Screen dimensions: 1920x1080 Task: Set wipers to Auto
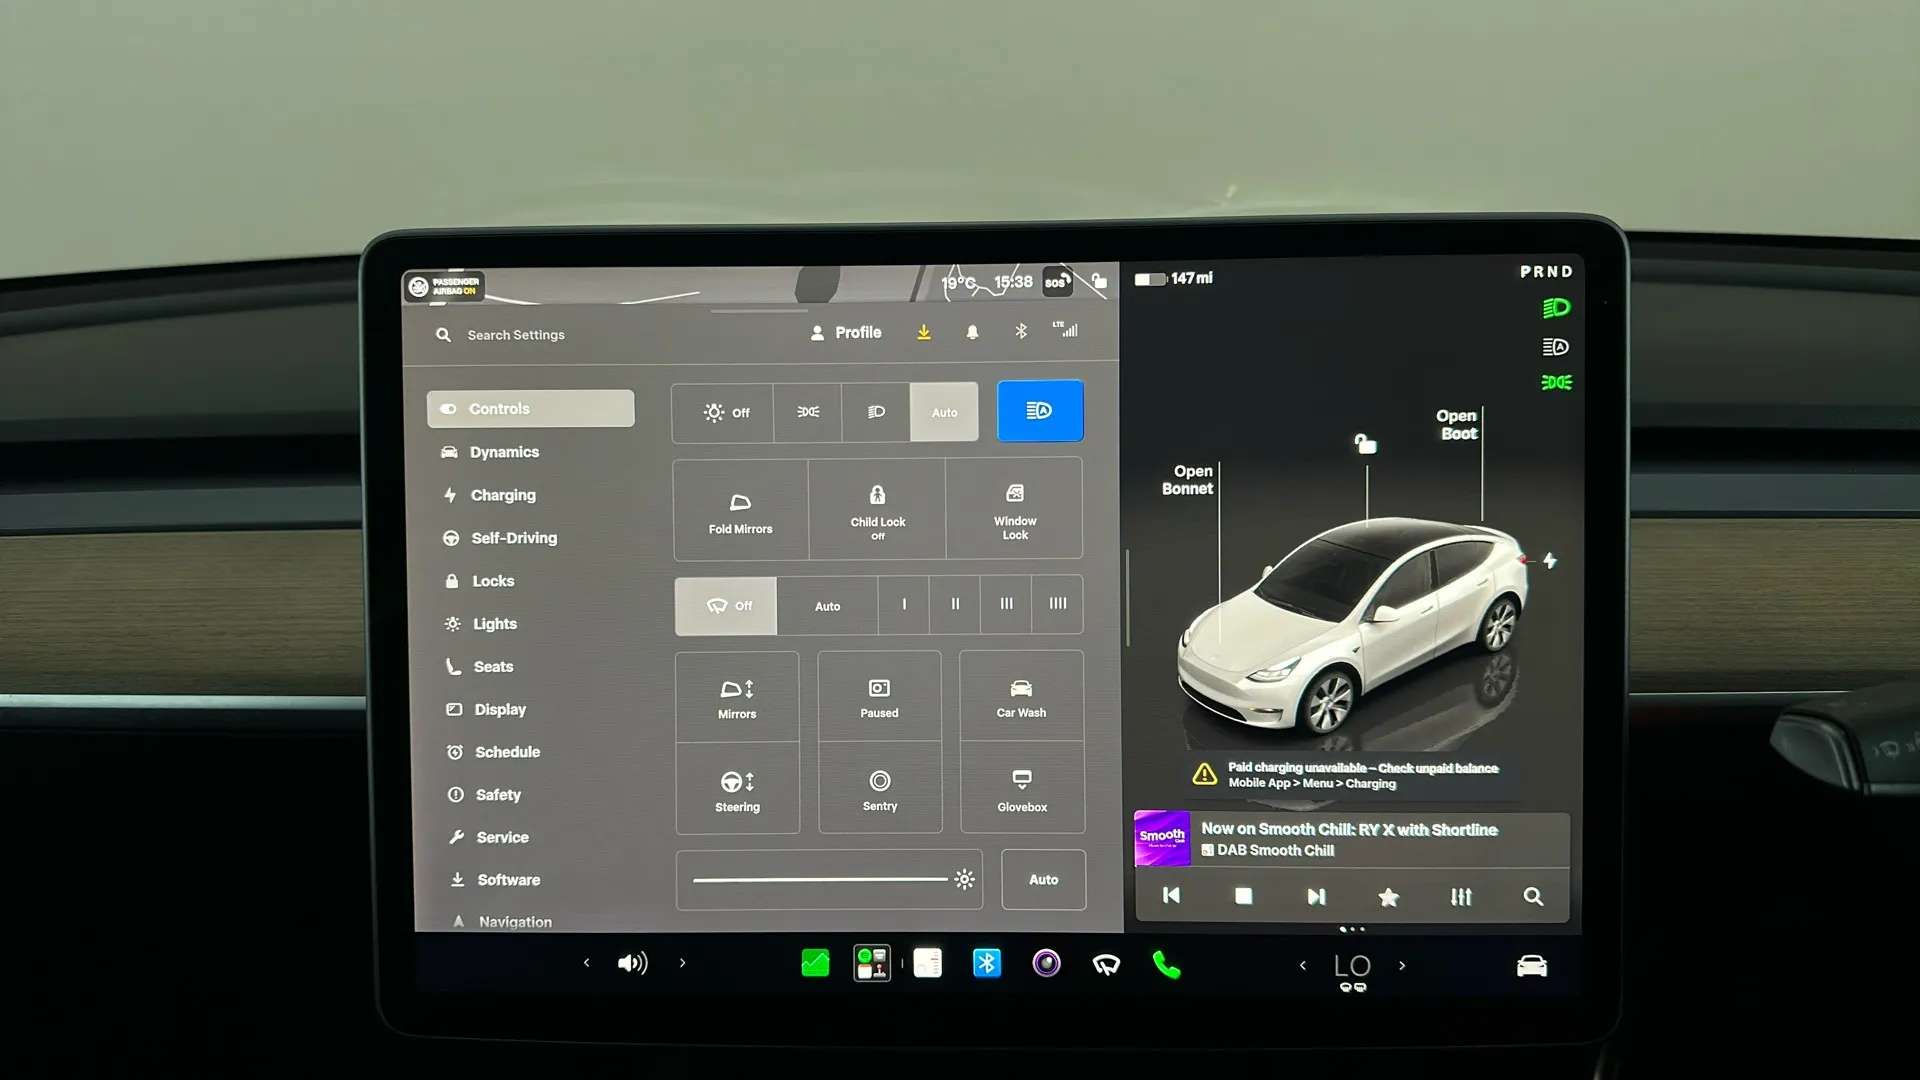pyautogui.click(x=827, y=606)
